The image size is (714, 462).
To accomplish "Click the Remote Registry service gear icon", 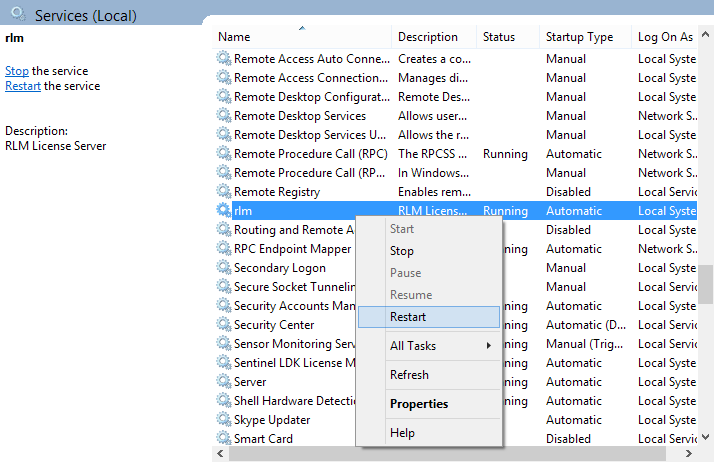I will 223,192.
